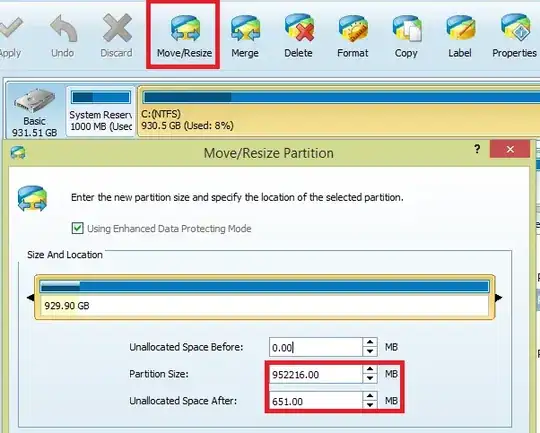The image size is (540, 433).
Task: Click the Undo toolbar icon
Action: 63,28
